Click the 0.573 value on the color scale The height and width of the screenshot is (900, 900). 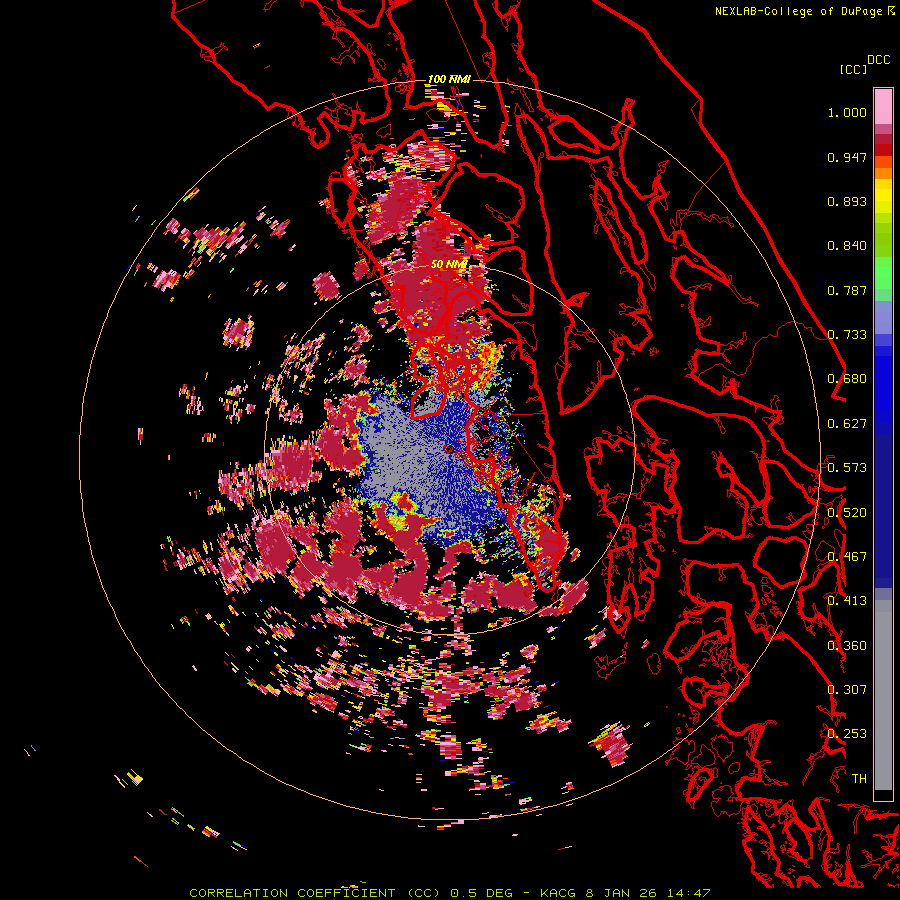coord(847,468)
